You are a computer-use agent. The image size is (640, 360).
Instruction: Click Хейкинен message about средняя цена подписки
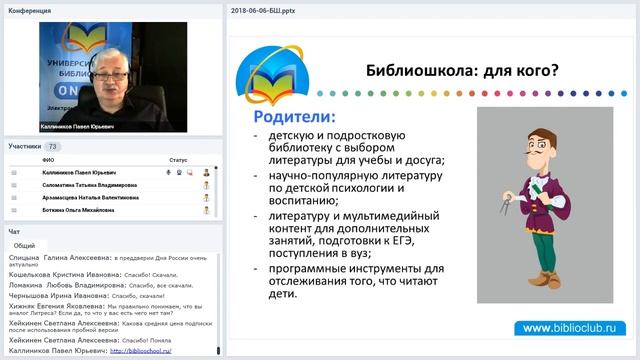110,327
